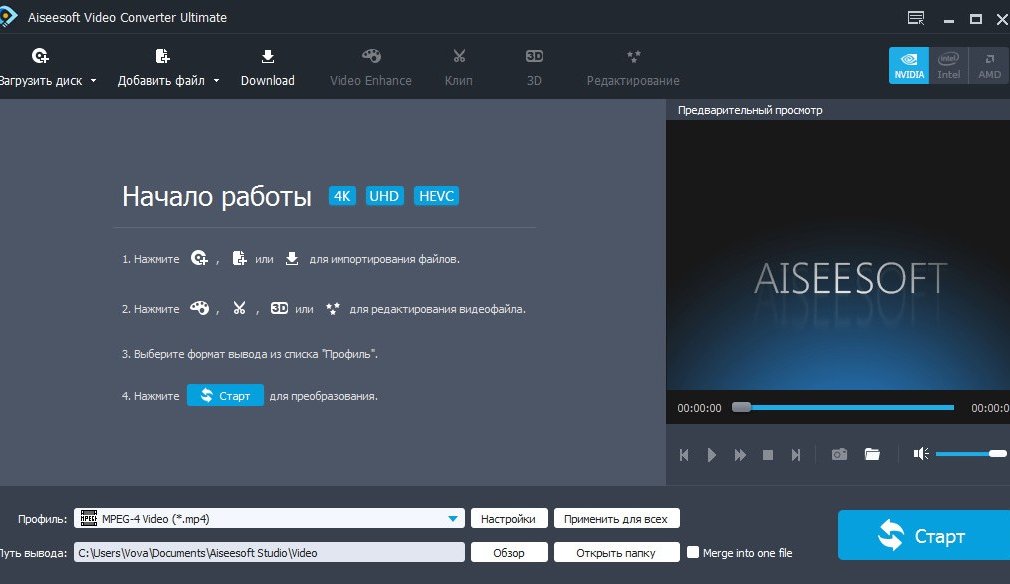Minimize the Aiseesoft window
1010x584 pixels.
948,19
